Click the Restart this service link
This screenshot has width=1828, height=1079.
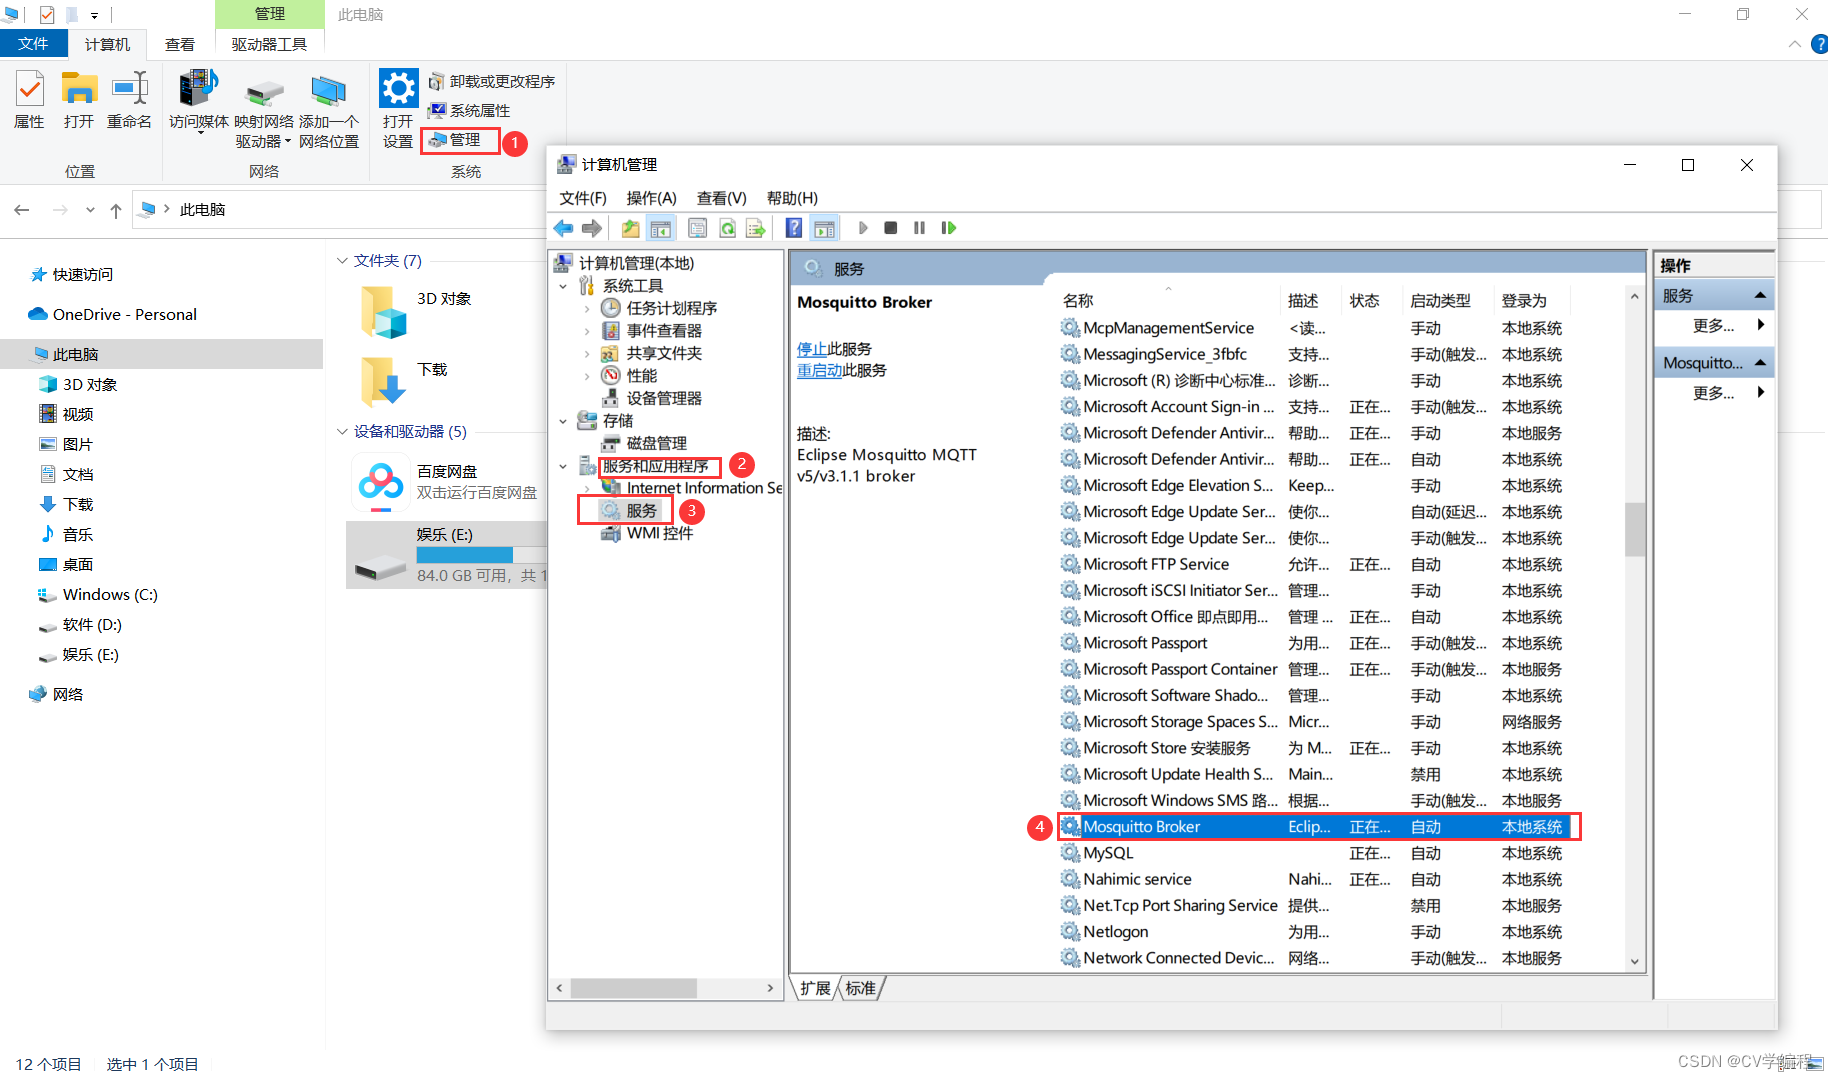pos(819,370)
